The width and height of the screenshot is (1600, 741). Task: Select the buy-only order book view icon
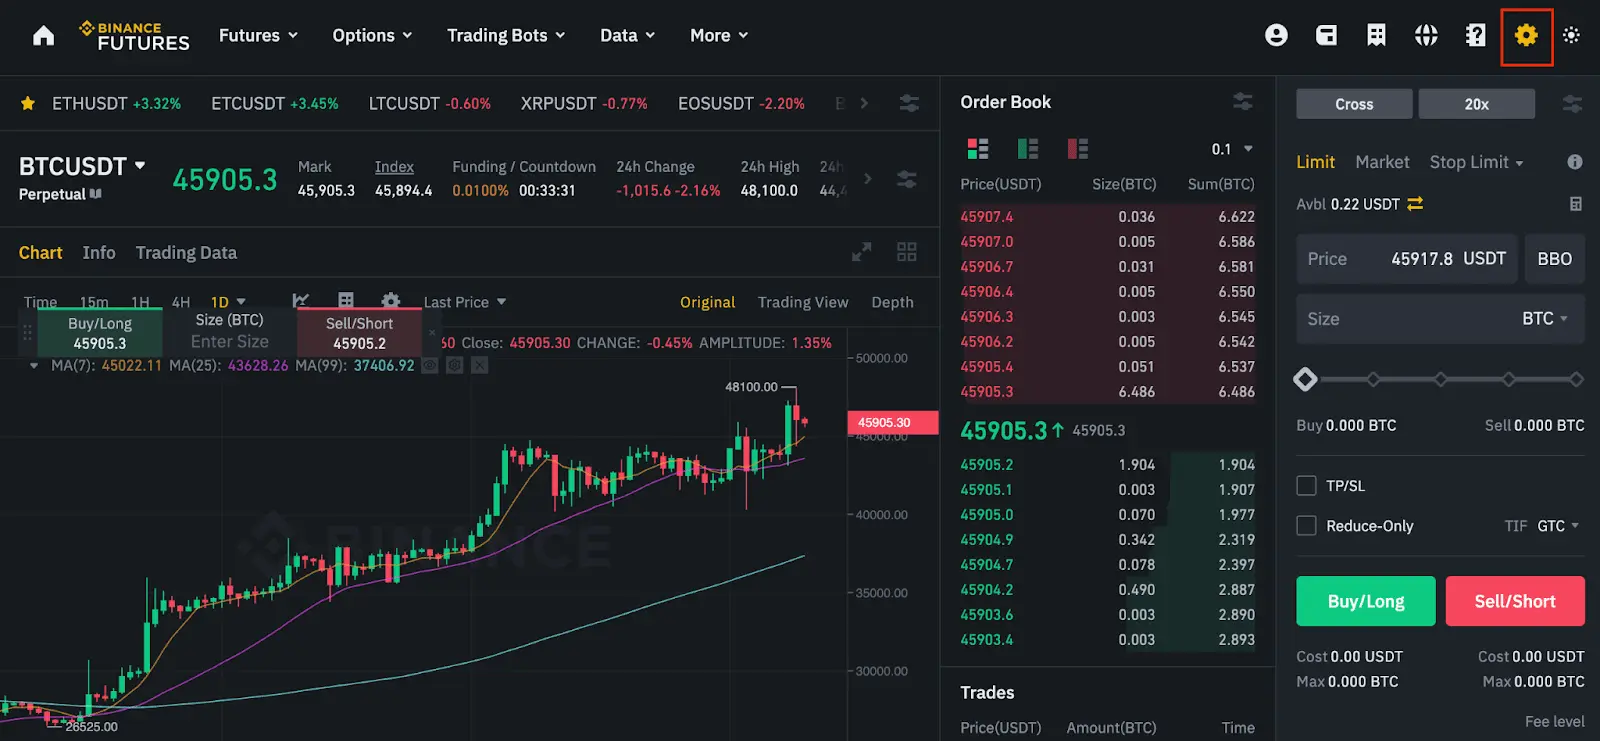(x=1028, y=148)
